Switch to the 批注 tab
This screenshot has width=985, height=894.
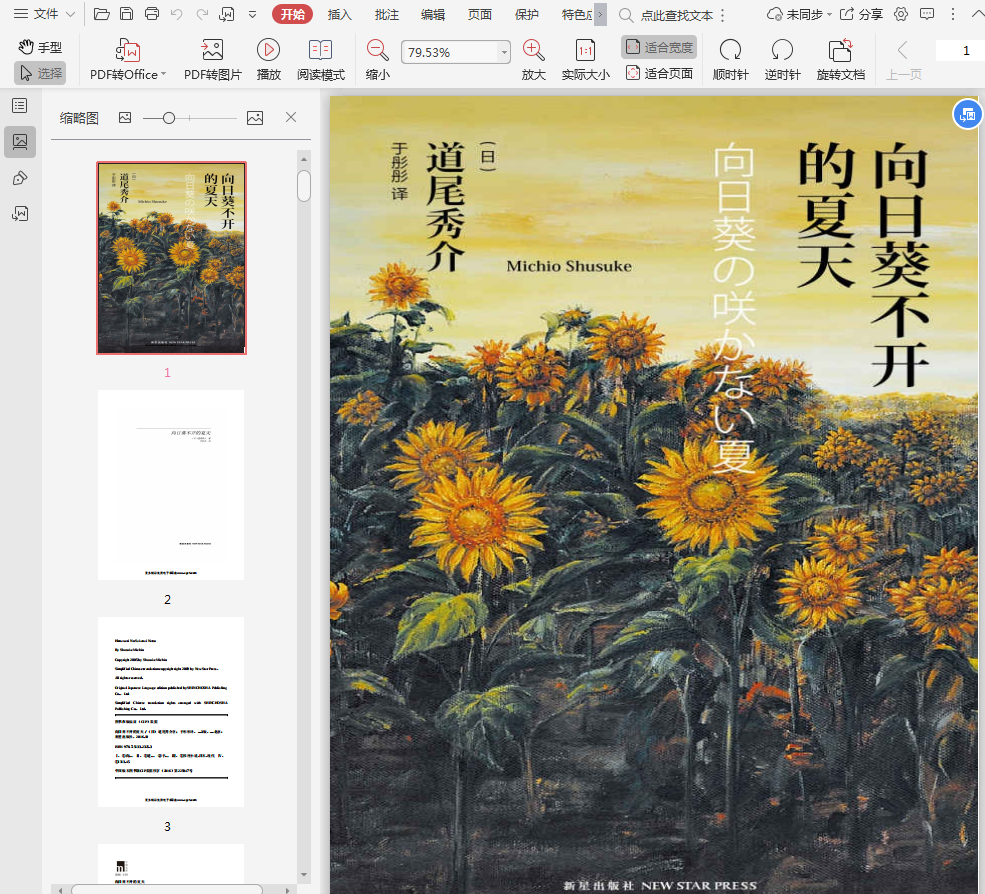(x=386, y=14)
